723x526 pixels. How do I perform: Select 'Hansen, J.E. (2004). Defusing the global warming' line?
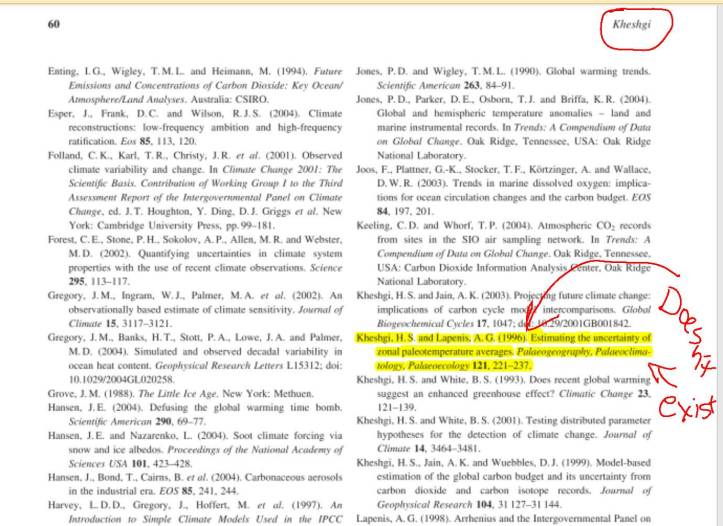(x=195, y=408)
